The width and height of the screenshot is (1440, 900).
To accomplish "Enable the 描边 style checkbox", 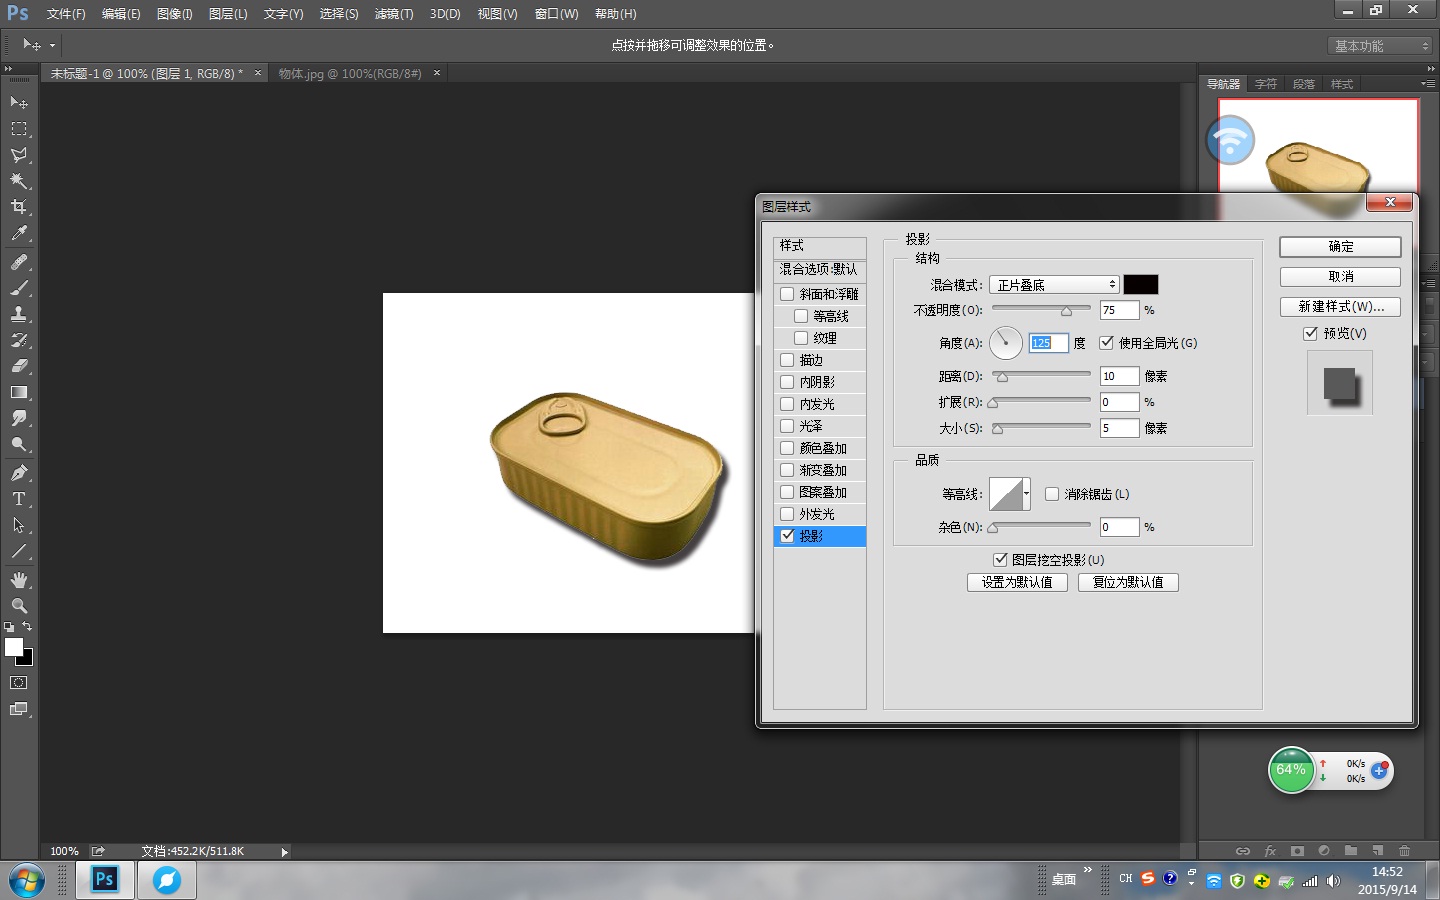I will click(x=787, y=360).
